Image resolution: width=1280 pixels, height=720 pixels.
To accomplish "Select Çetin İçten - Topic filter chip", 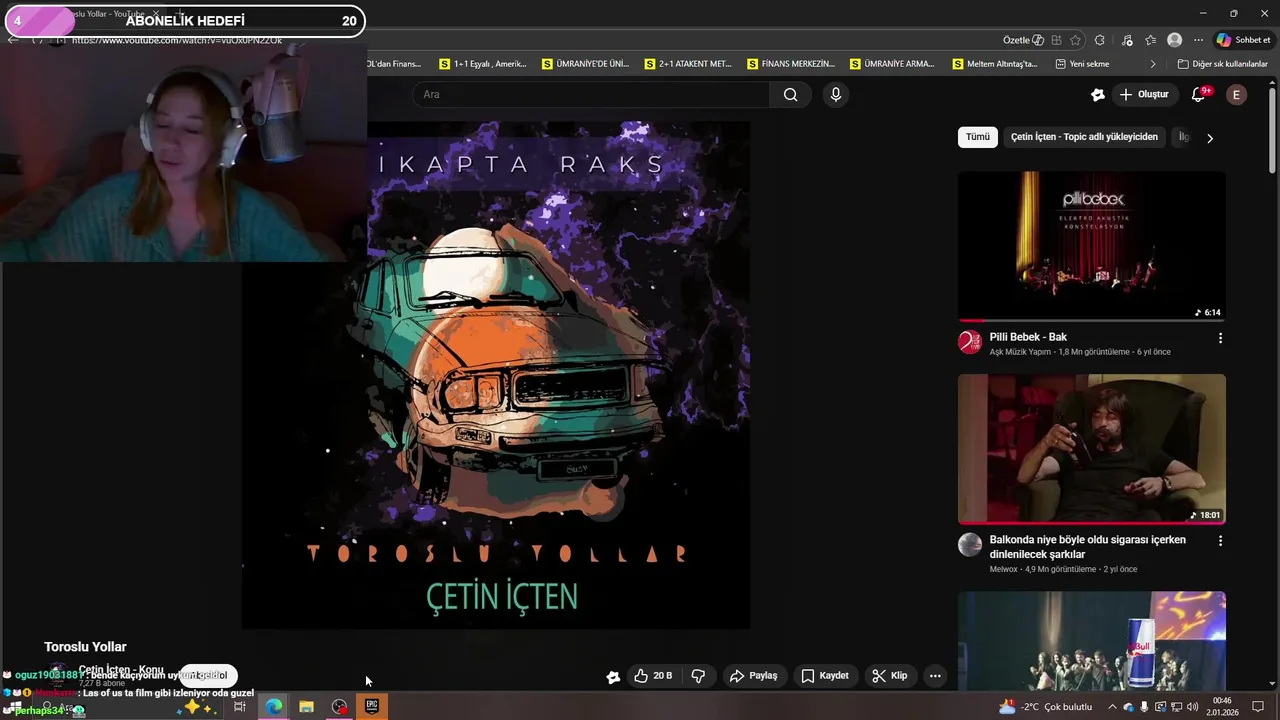I will [1084, 137].
